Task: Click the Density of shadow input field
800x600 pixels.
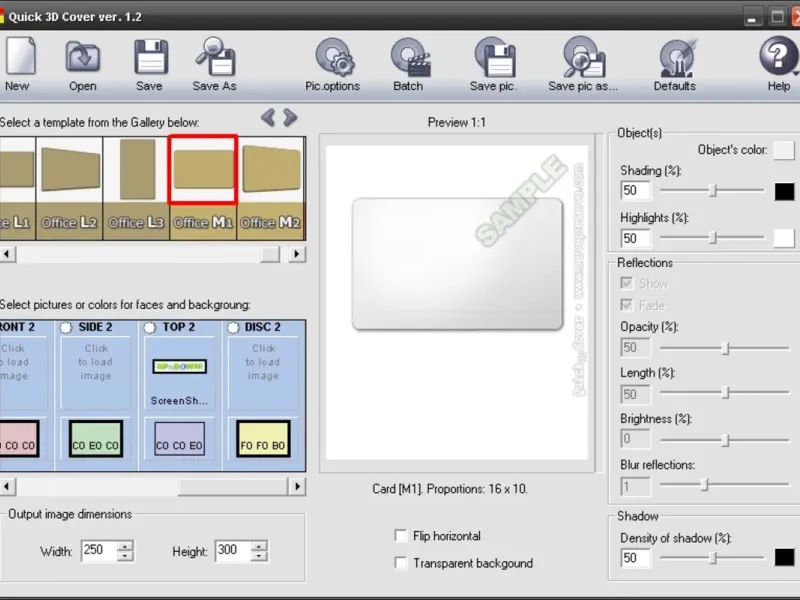Action: [636, 558]
